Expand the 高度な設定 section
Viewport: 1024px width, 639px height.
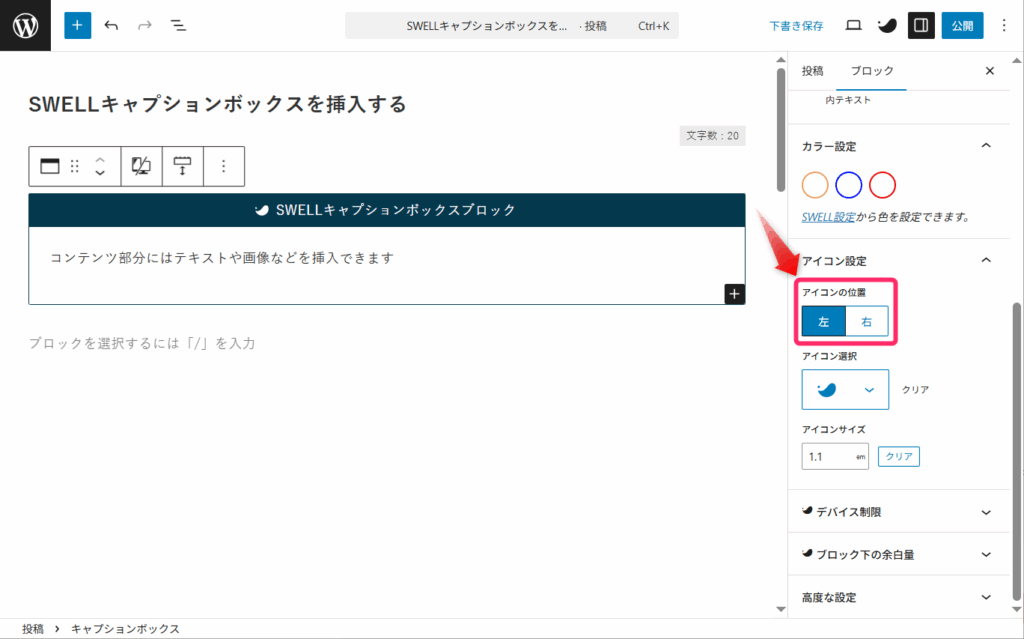pos(899,597)
